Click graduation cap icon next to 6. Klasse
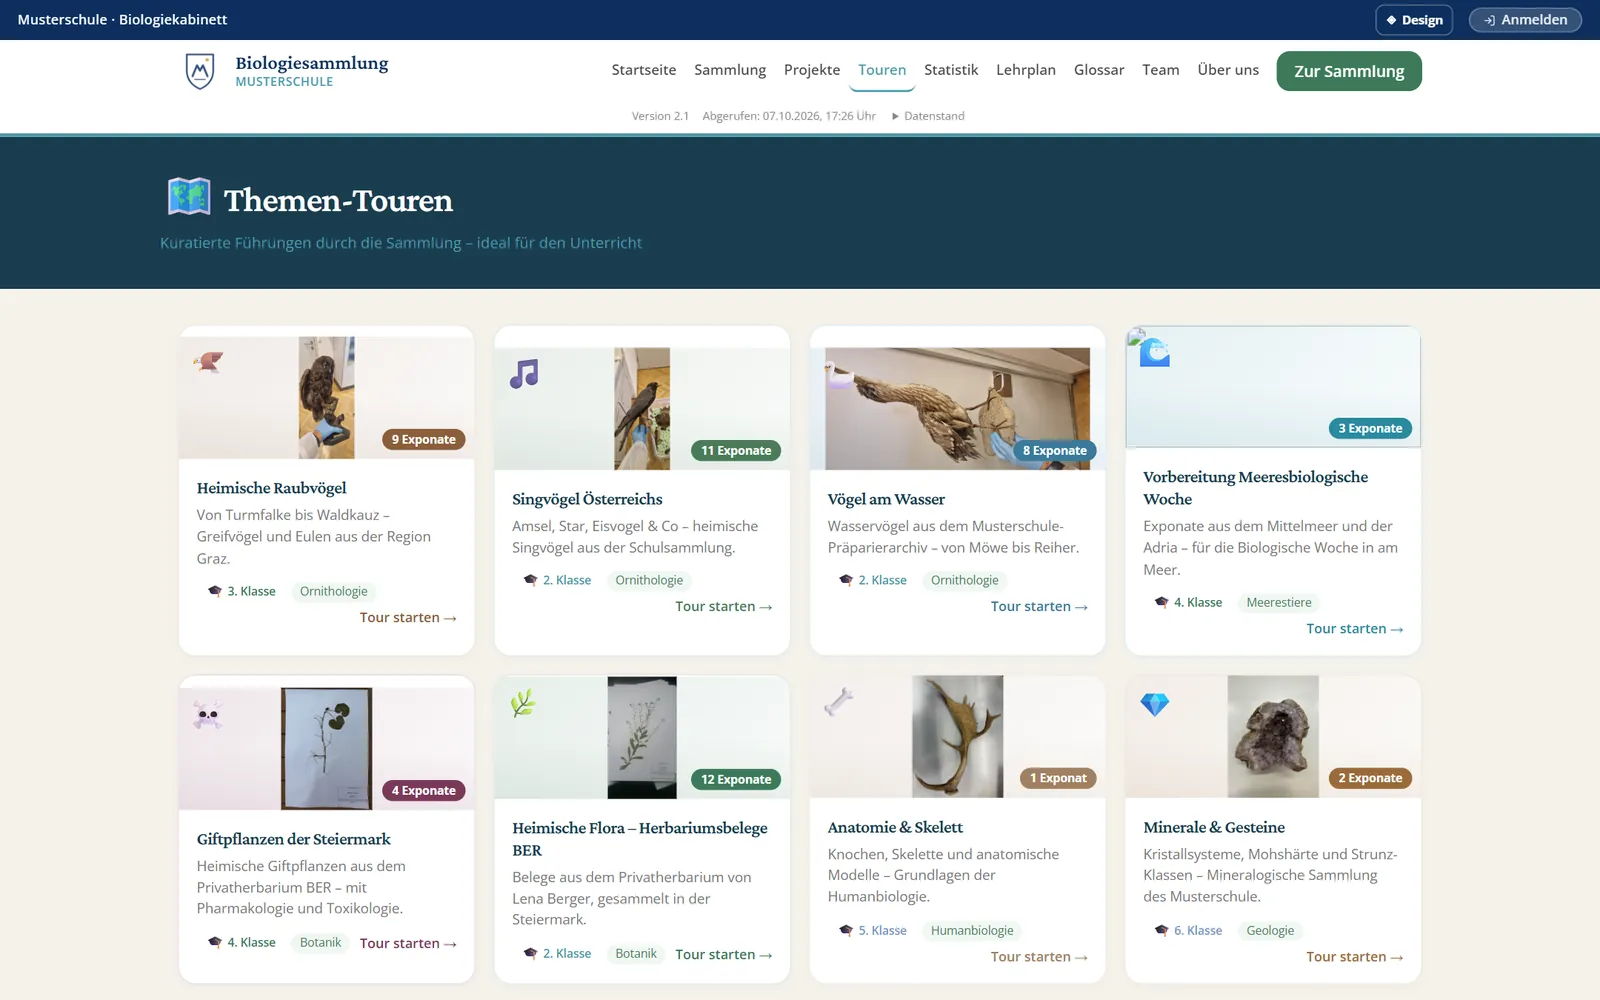 1161,930
